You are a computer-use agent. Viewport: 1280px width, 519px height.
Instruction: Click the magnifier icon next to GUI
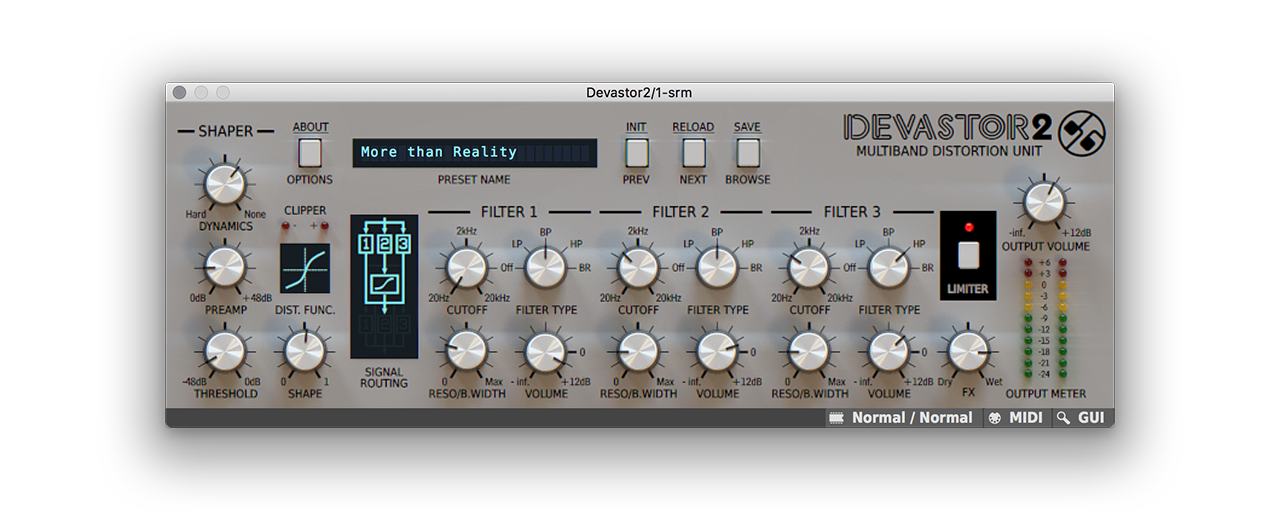1064,418
